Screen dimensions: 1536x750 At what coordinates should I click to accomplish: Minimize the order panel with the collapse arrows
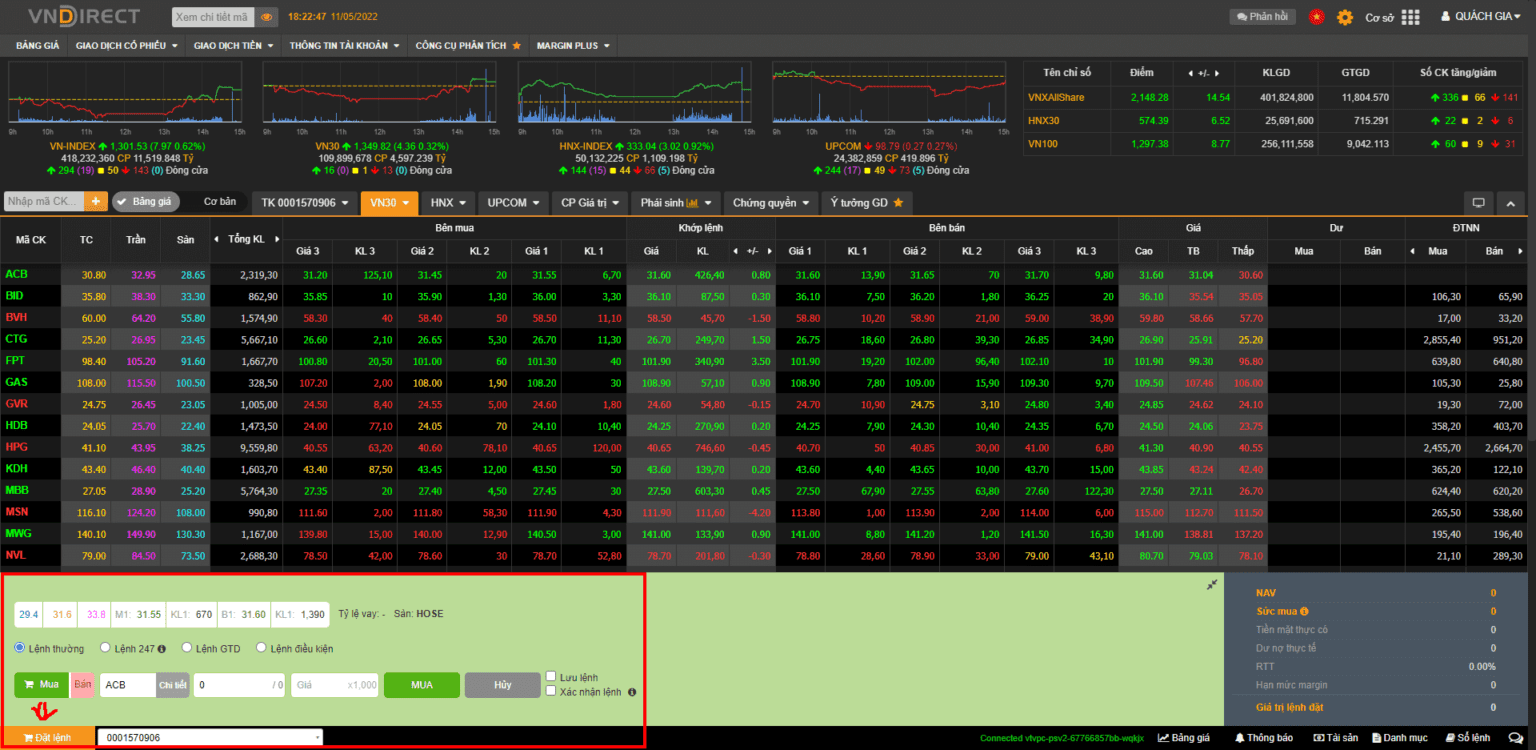(1212, 584)
